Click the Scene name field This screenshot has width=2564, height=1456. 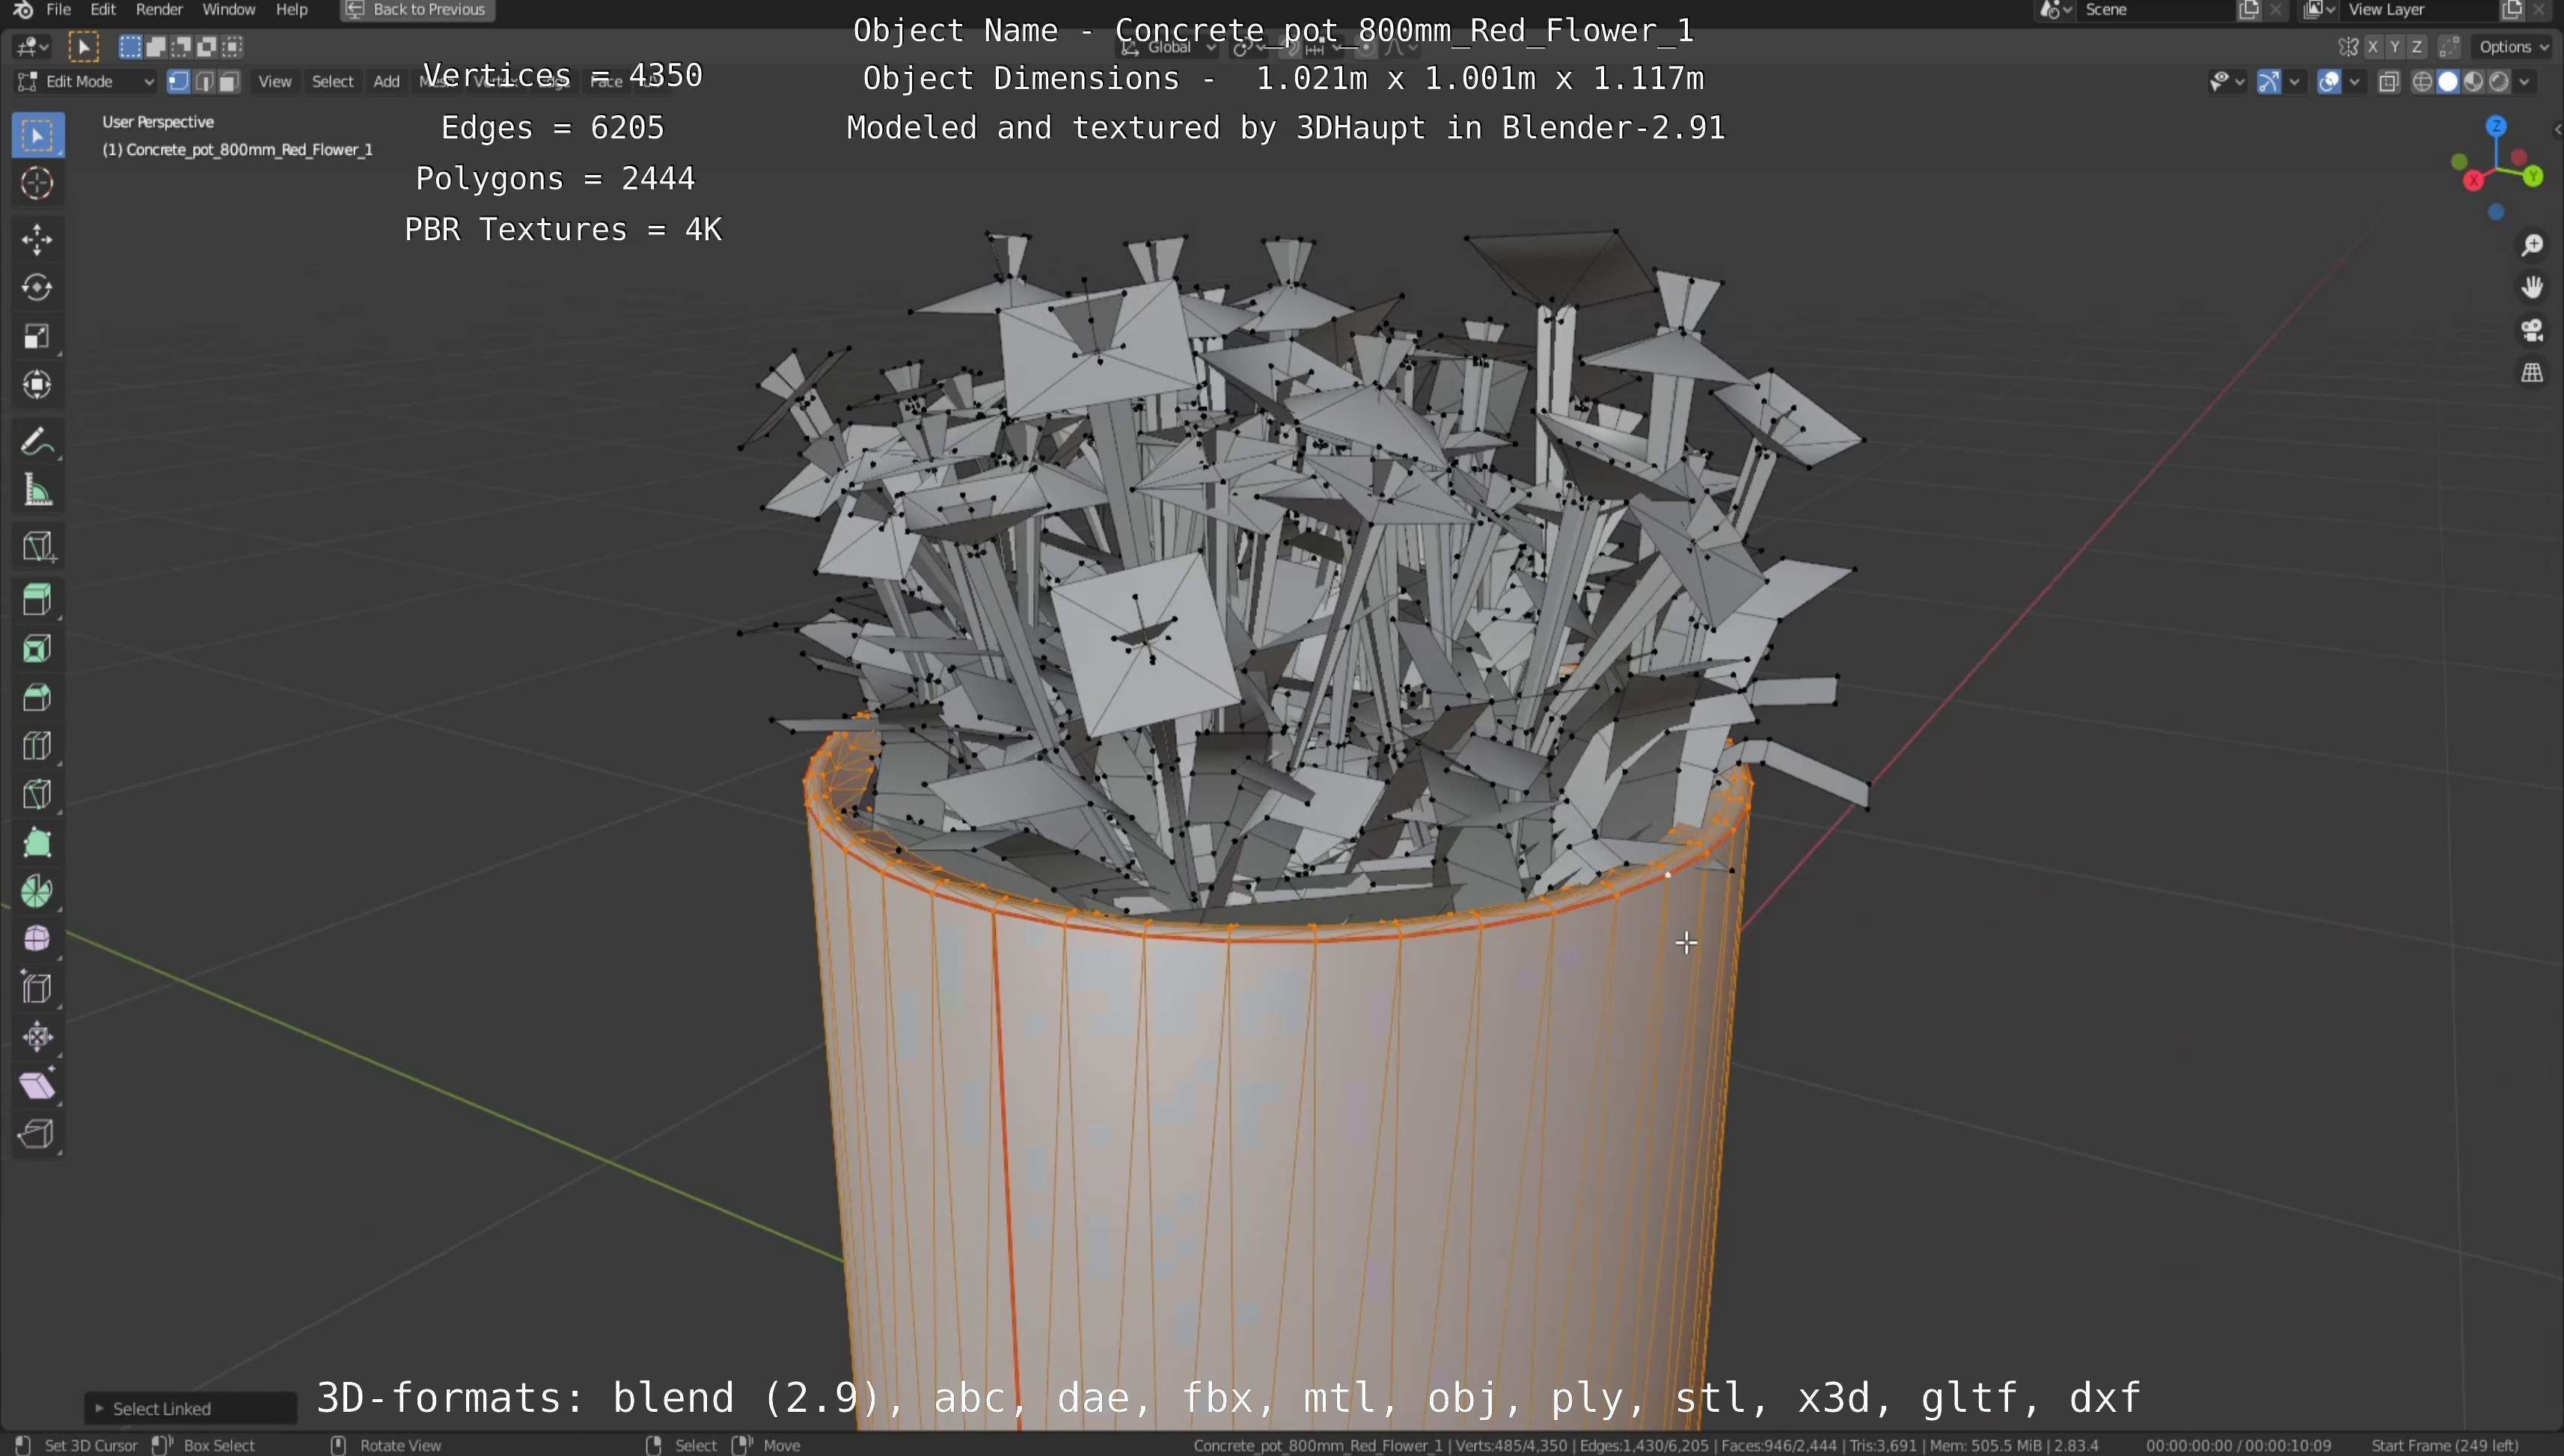click(x=2156, y=10)
